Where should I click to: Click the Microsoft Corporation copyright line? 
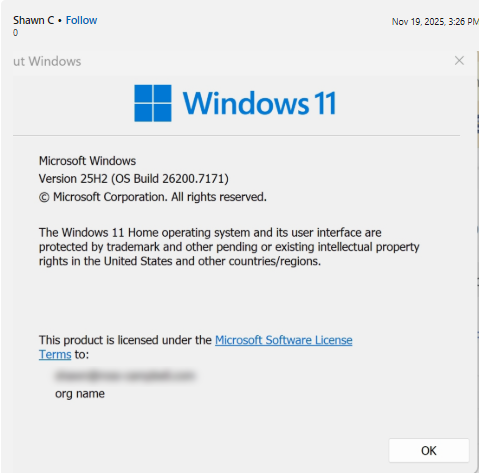(x=153, y=197)
